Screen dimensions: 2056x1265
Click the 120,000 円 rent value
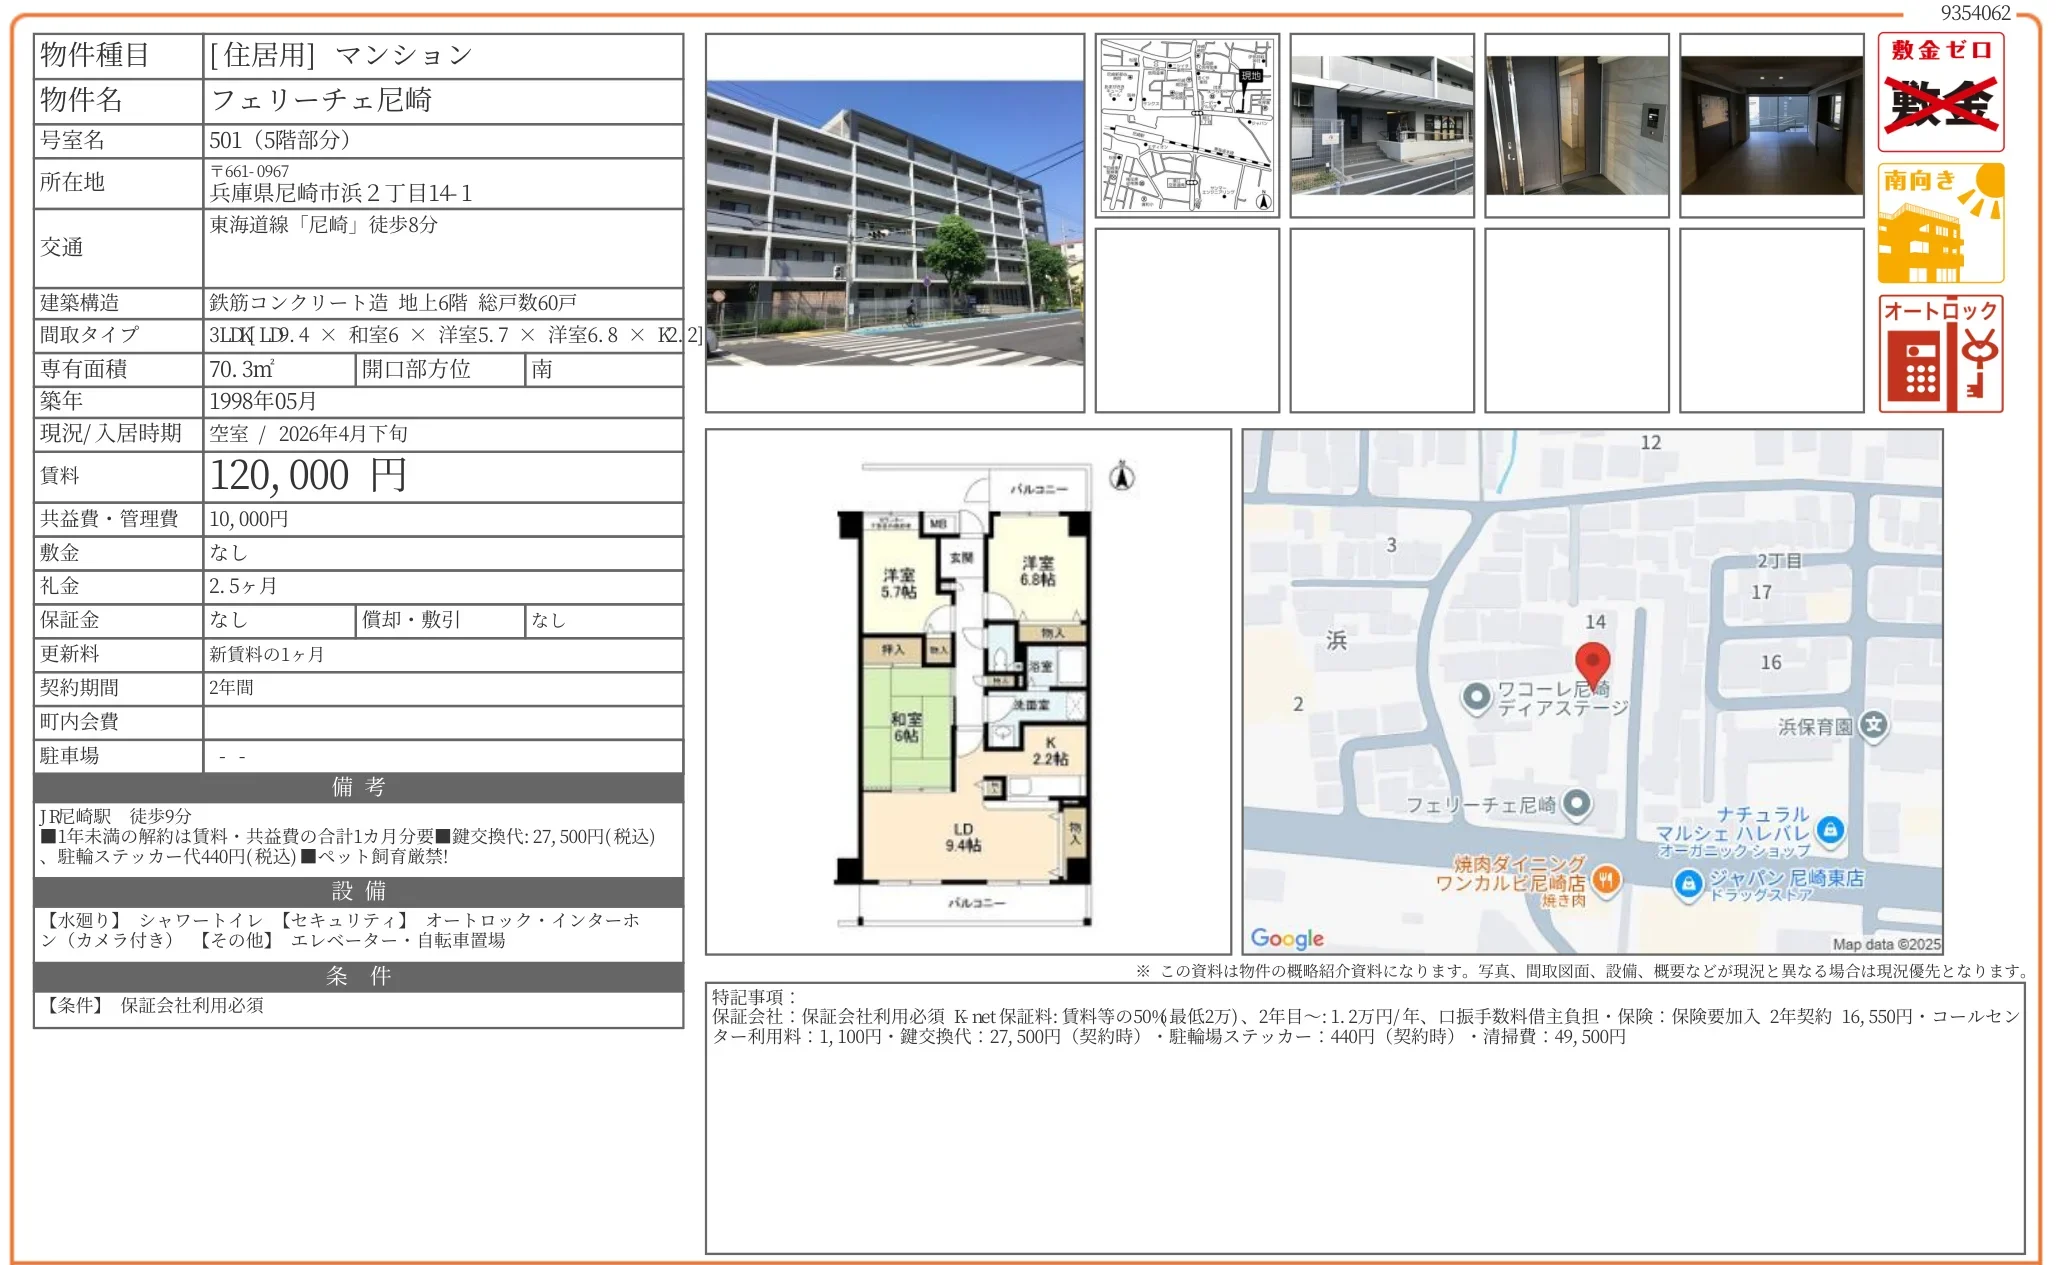pos(308,476)
